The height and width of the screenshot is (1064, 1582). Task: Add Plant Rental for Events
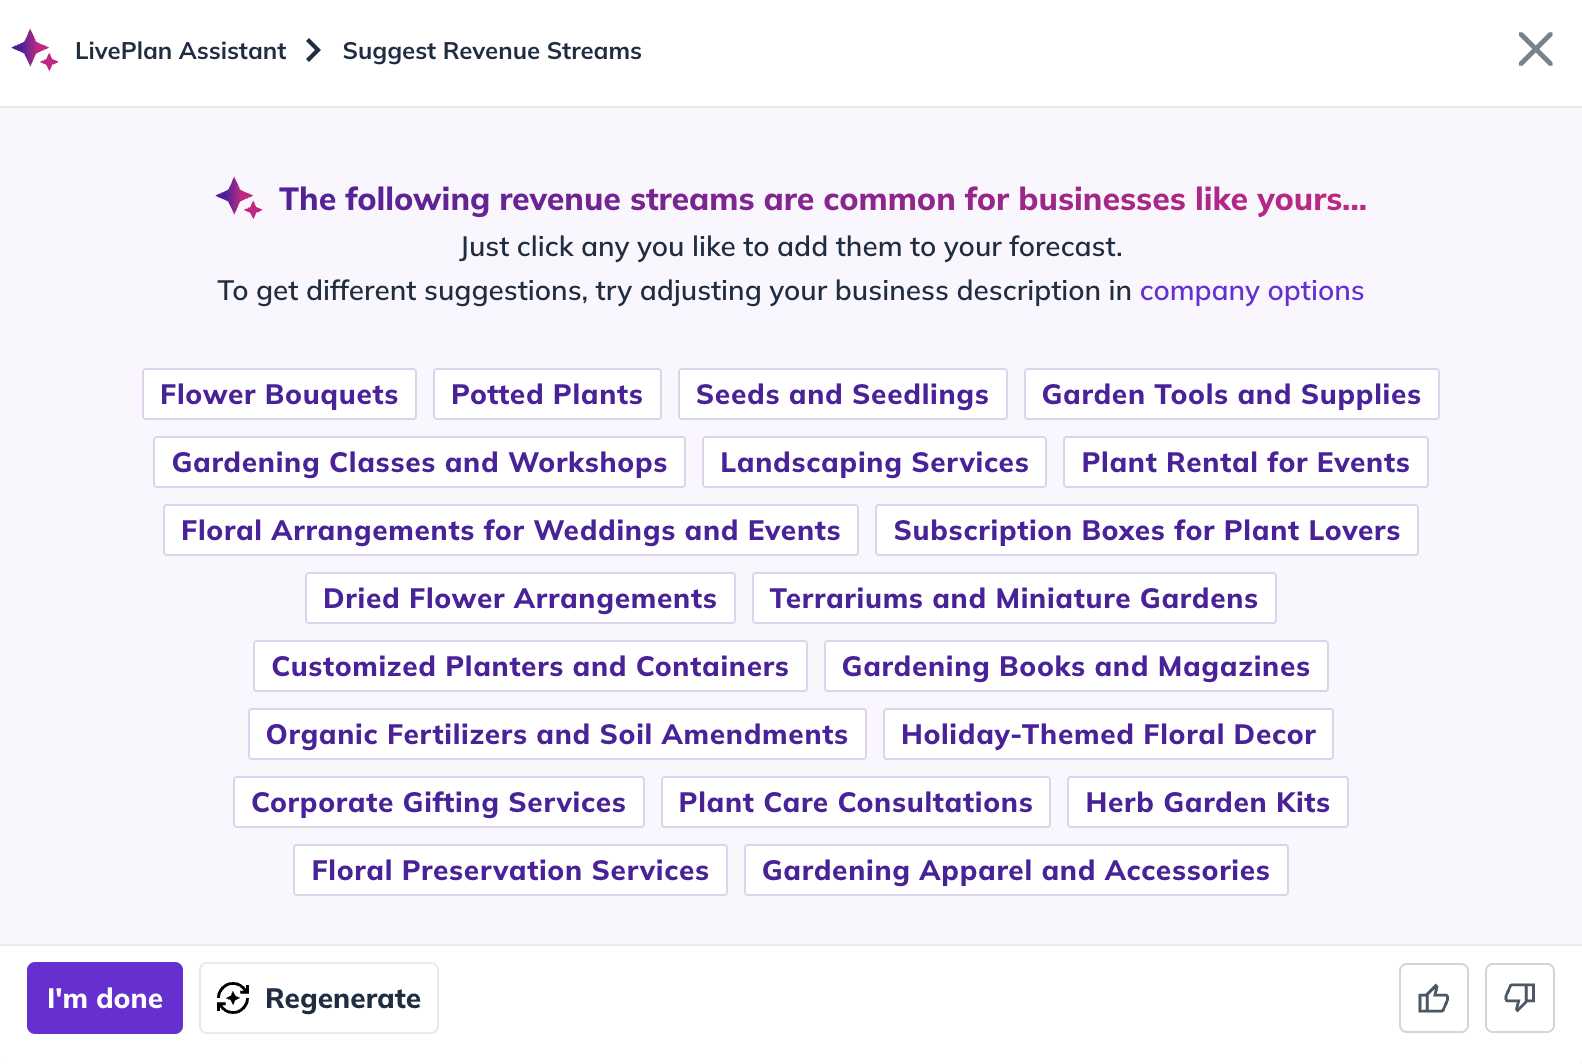point(1245,462)
